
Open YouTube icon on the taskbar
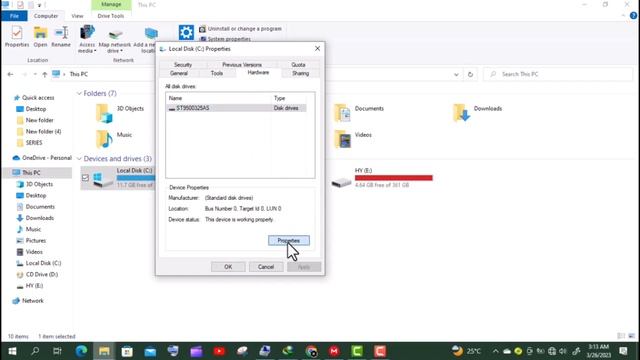(219, 351)
